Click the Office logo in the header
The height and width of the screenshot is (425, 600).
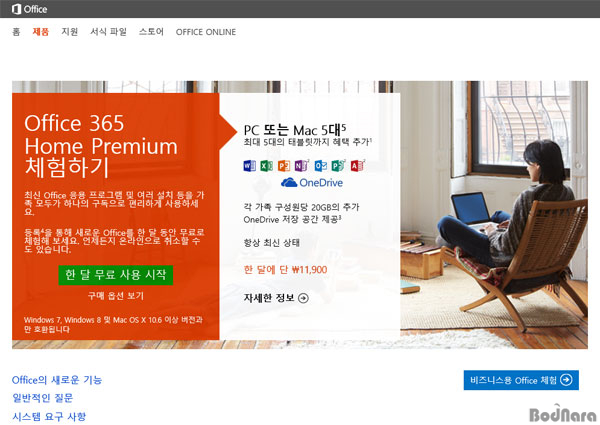coord(29,9)
